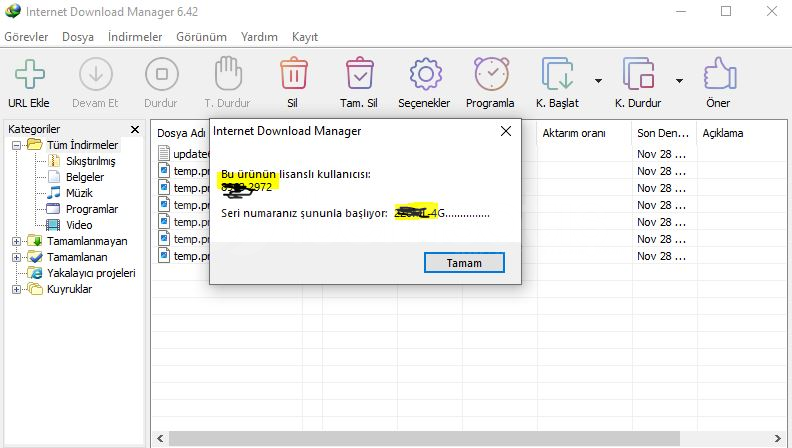Viewport: 792px width, 448px height.
Task: Click the Tam. Sil checked trash icon
Action: (360, 74)
